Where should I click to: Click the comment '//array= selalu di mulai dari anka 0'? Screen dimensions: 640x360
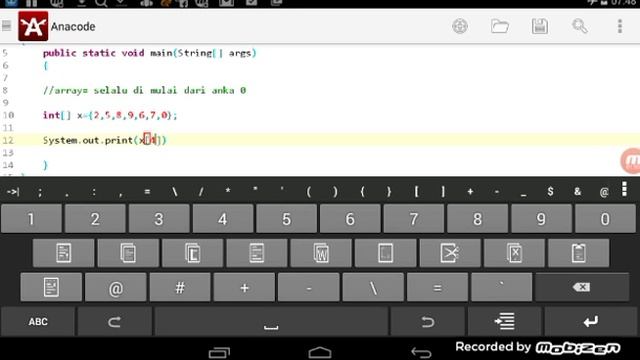click(x=144, y=90)
